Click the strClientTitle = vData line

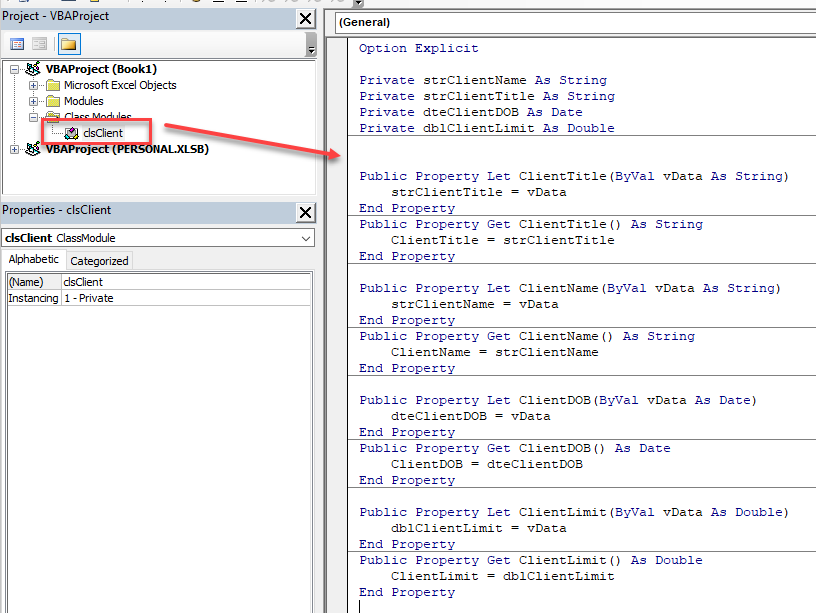[479, 193]
